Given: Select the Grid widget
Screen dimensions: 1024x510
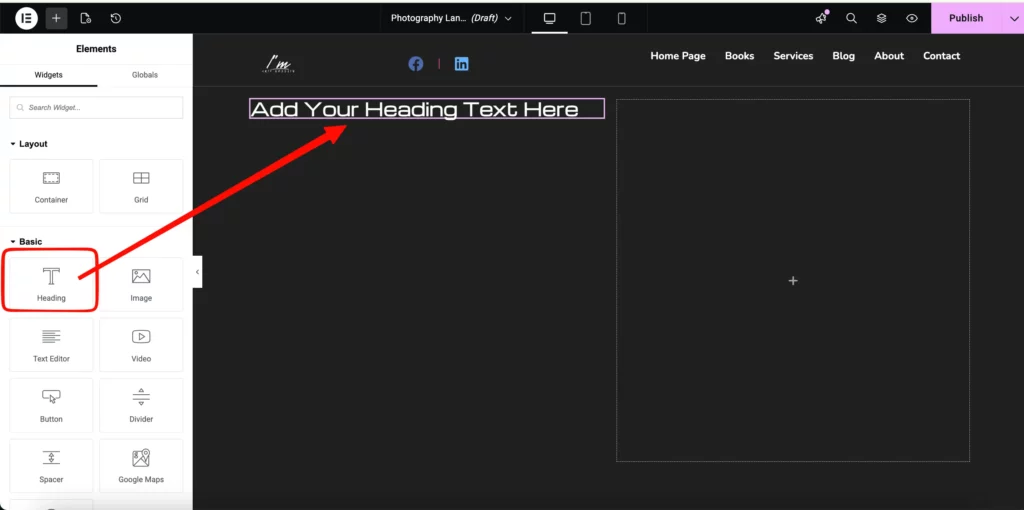Looking at the screenshot, I should tap(141, 186).
